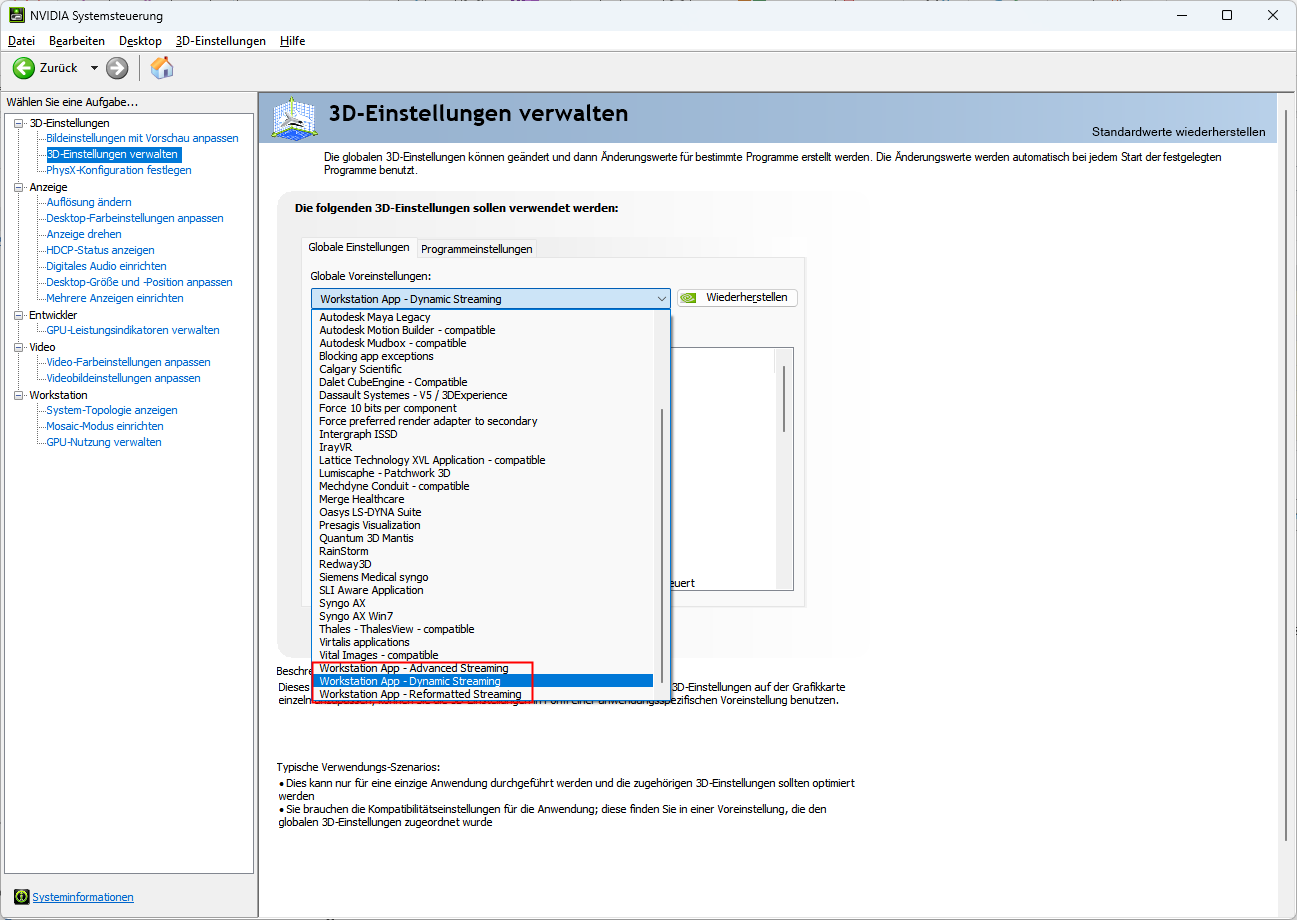Open the Hilfe menu
Viewport: 1297px width, 920px height.
(x=293, y=41)
